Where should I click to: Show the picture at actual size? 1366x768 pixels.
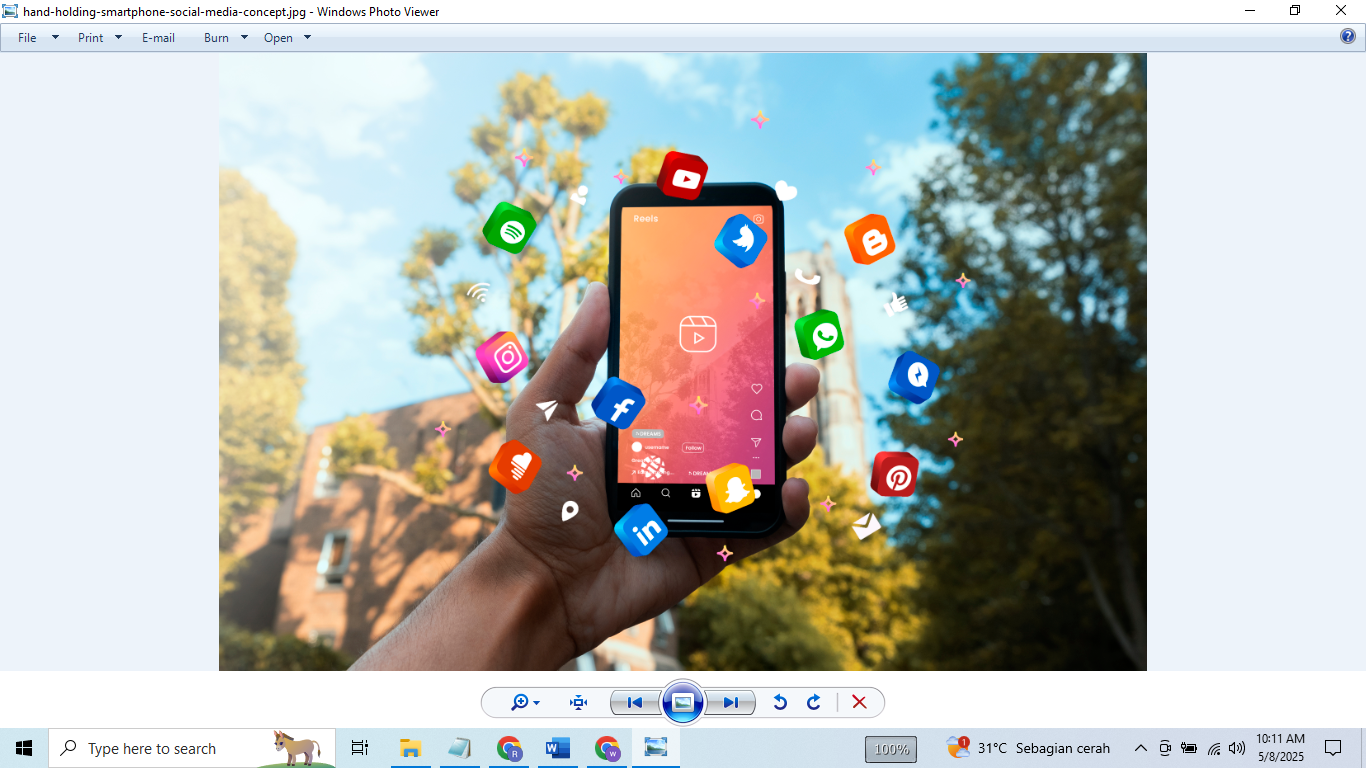pos(578,703)
